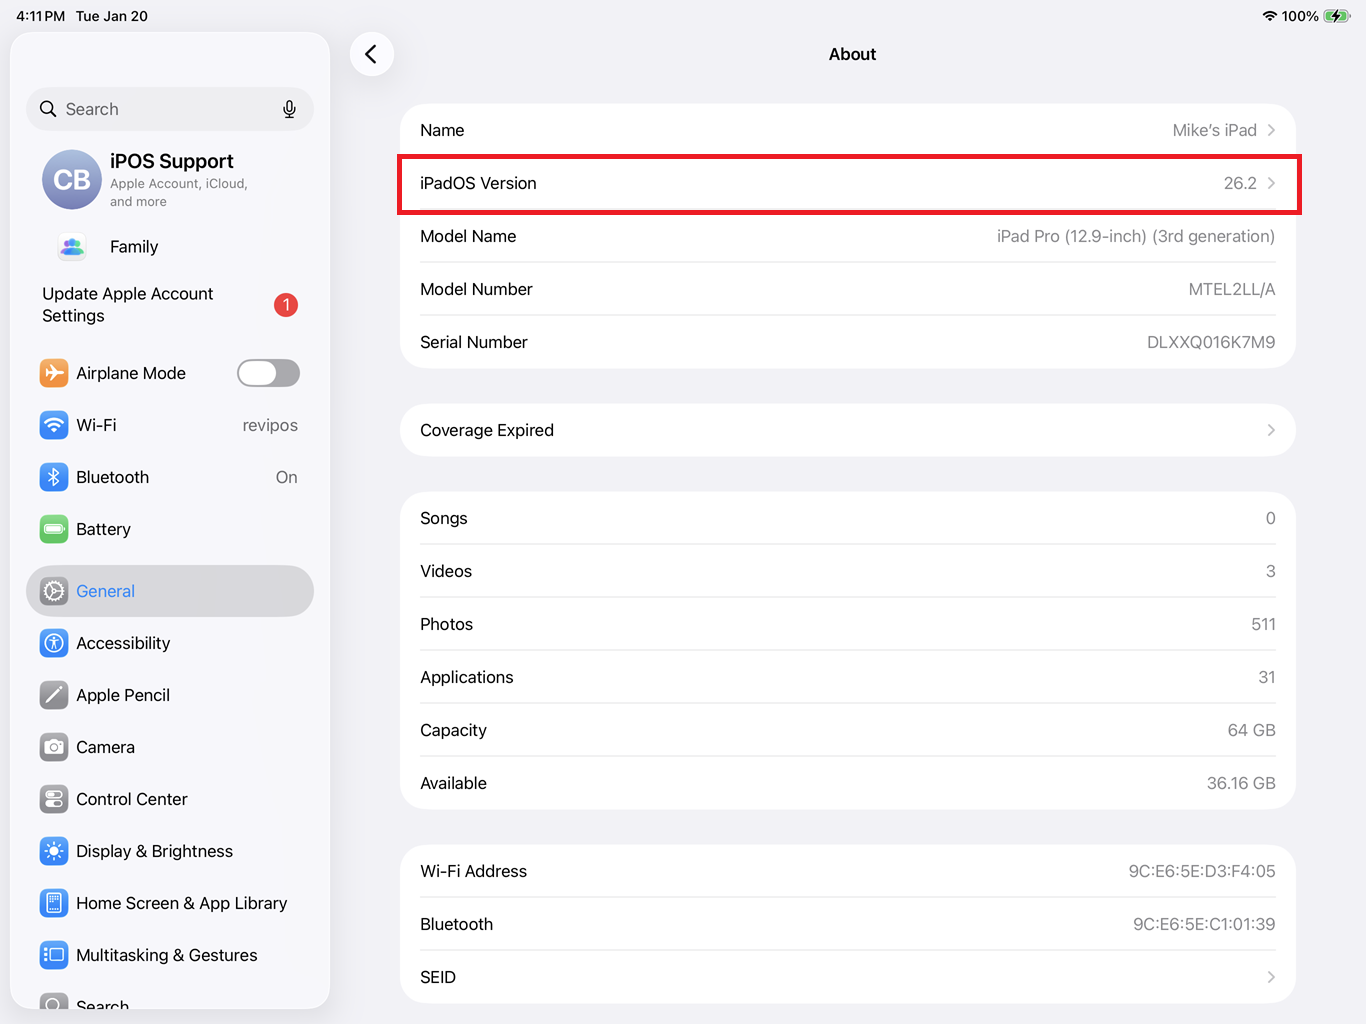Select the iPadOS Version label
This screenshot has width=1366, height=1024.
pyautogui.click(x=478, y=183)
